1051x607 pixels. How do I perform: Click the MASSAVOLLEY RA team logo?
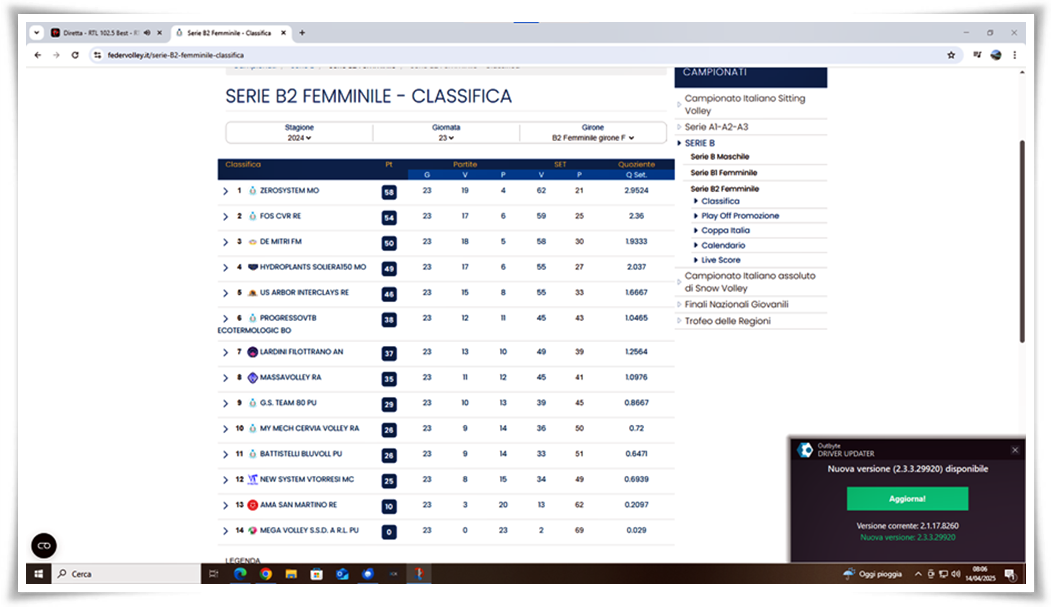click(253, 377)
